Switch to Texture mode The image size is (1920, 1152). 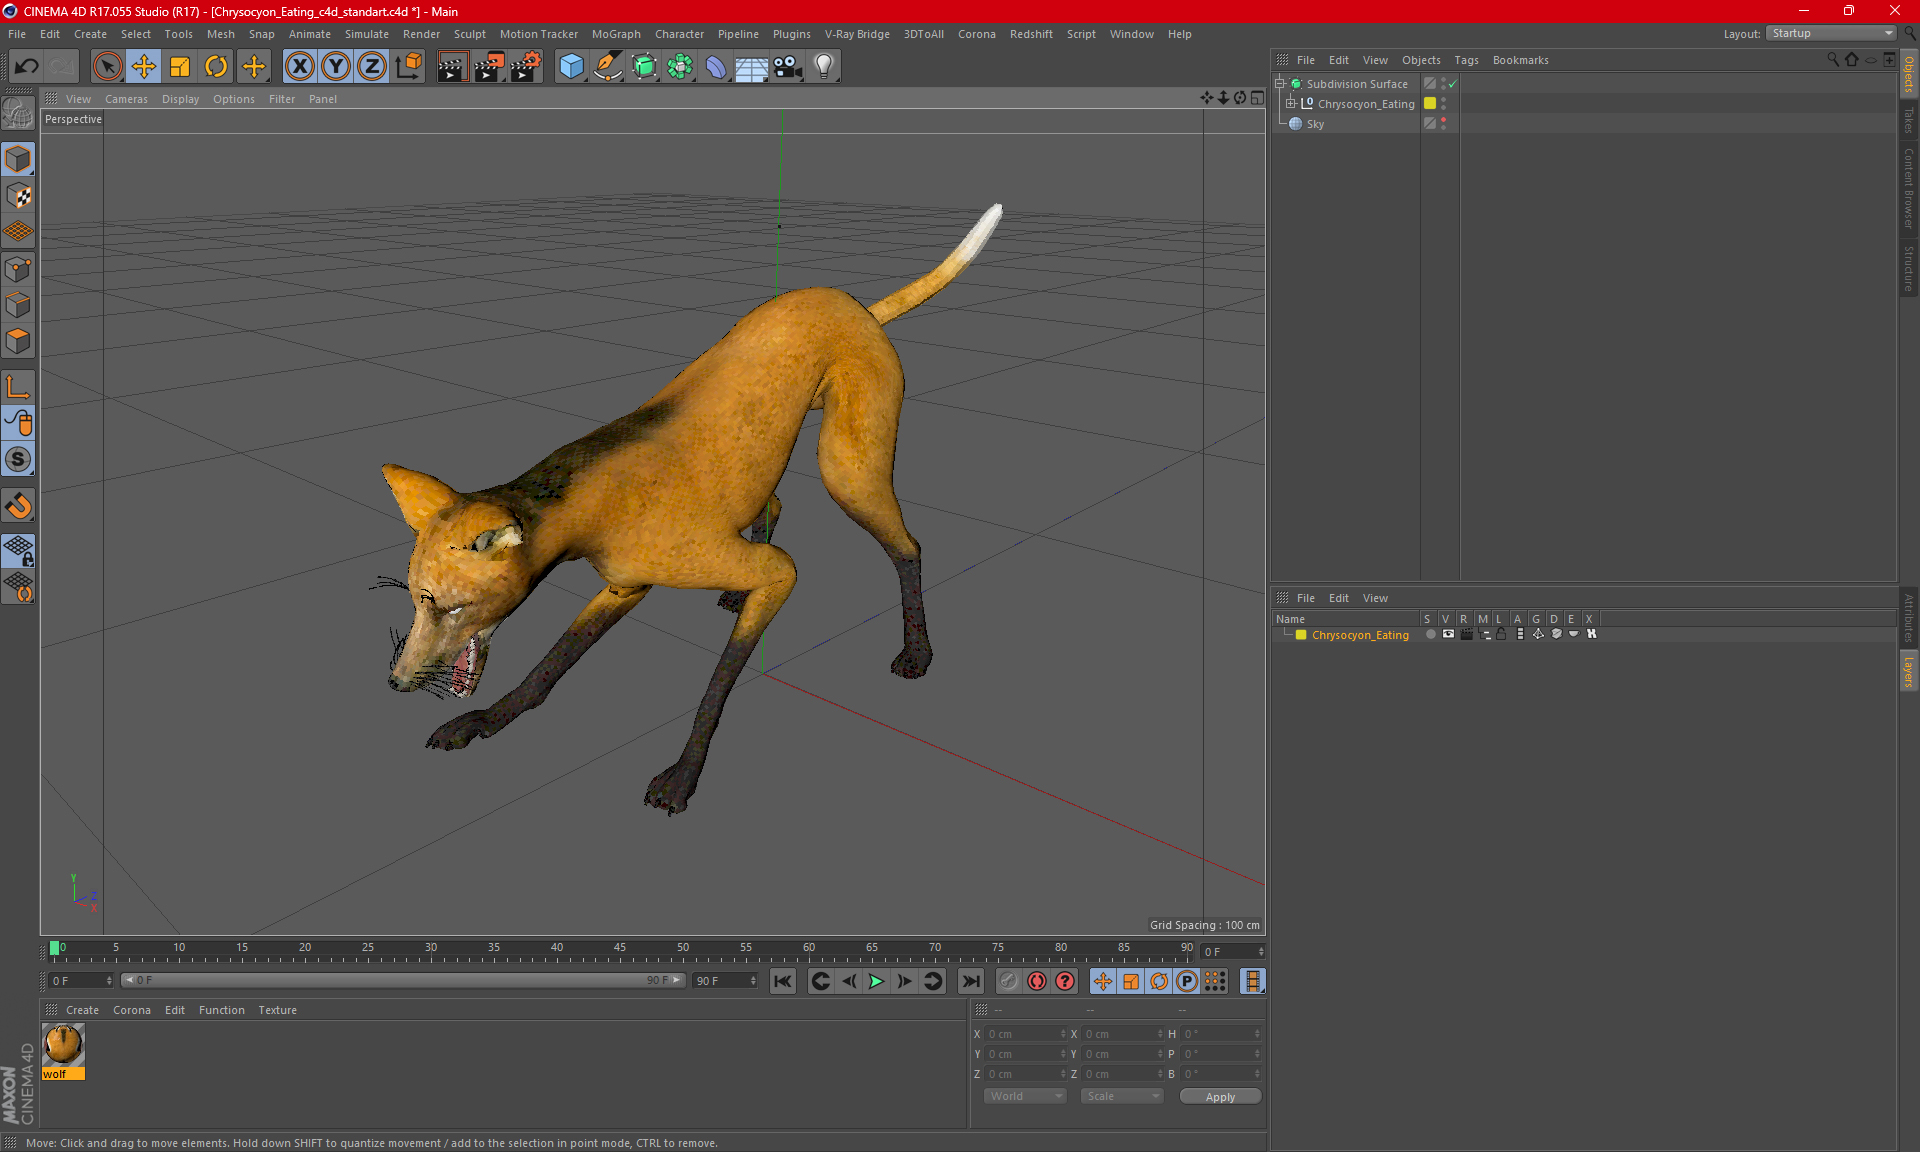18,195
